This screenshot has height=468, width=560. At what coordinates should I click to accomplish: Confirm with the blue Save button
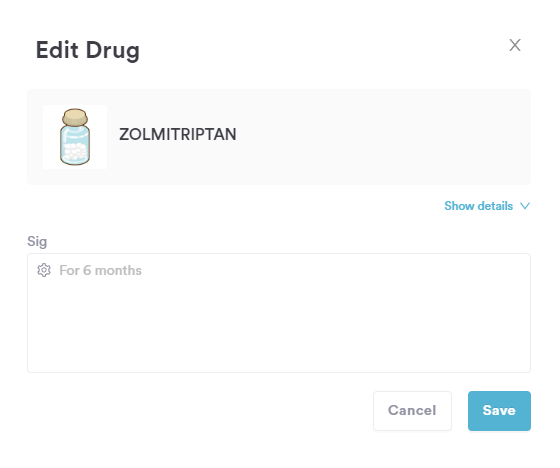(499, 411)
